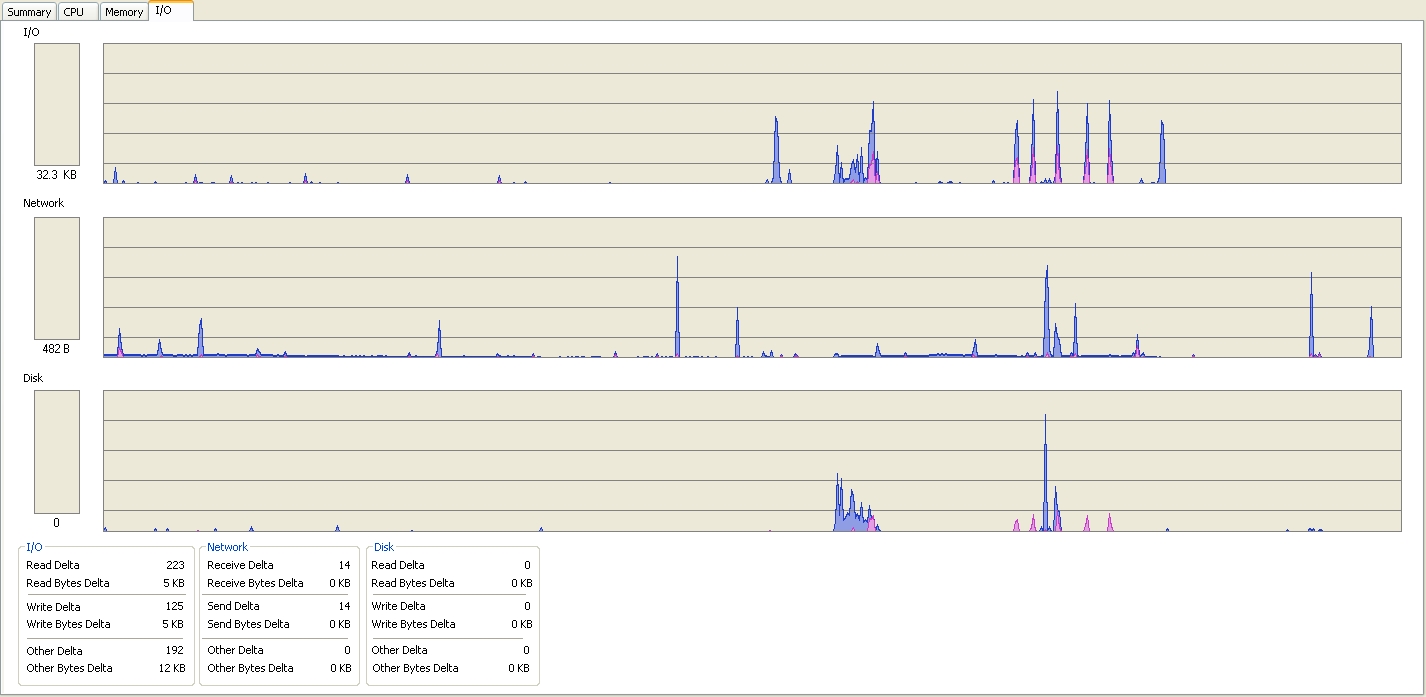Click the Send Delta value 14
Image resolution: width=1426 pixels, height=697 pixels.
(x=344, y=606)
